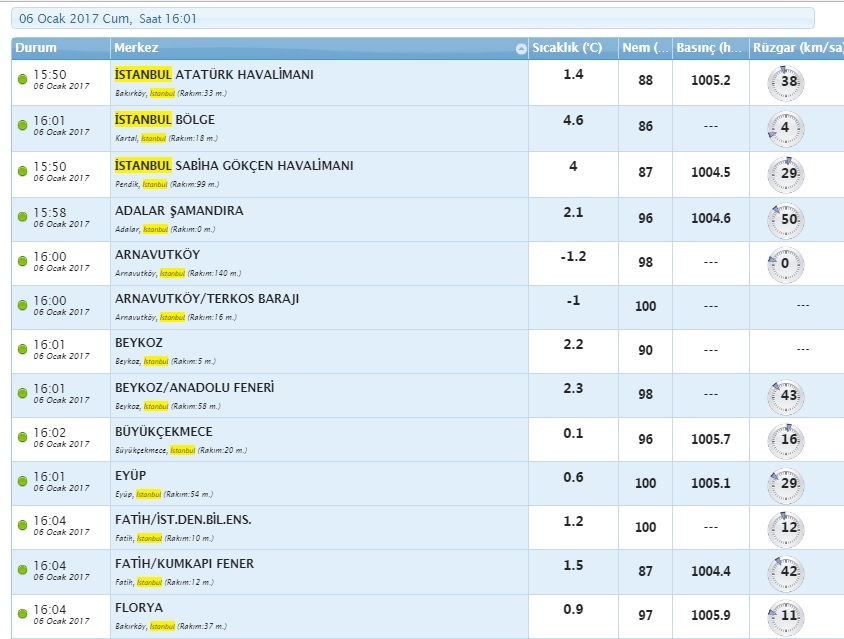Screen dimensions: 844x639
Task: Sort table by Rüzgar (km/sa) column header
Action: (797, 48)
